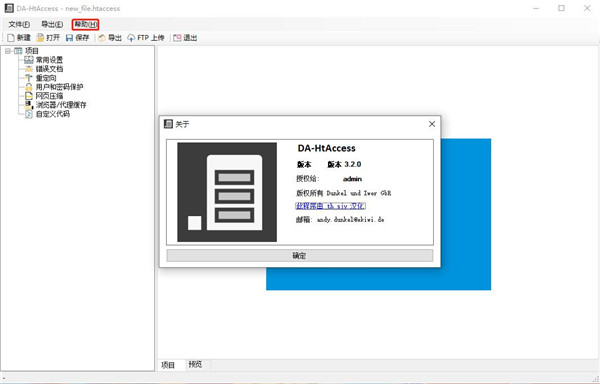Select 常用设置 text in tree
Screen dimensions: 600x384
pyautogui.click(x=49, y=60)
